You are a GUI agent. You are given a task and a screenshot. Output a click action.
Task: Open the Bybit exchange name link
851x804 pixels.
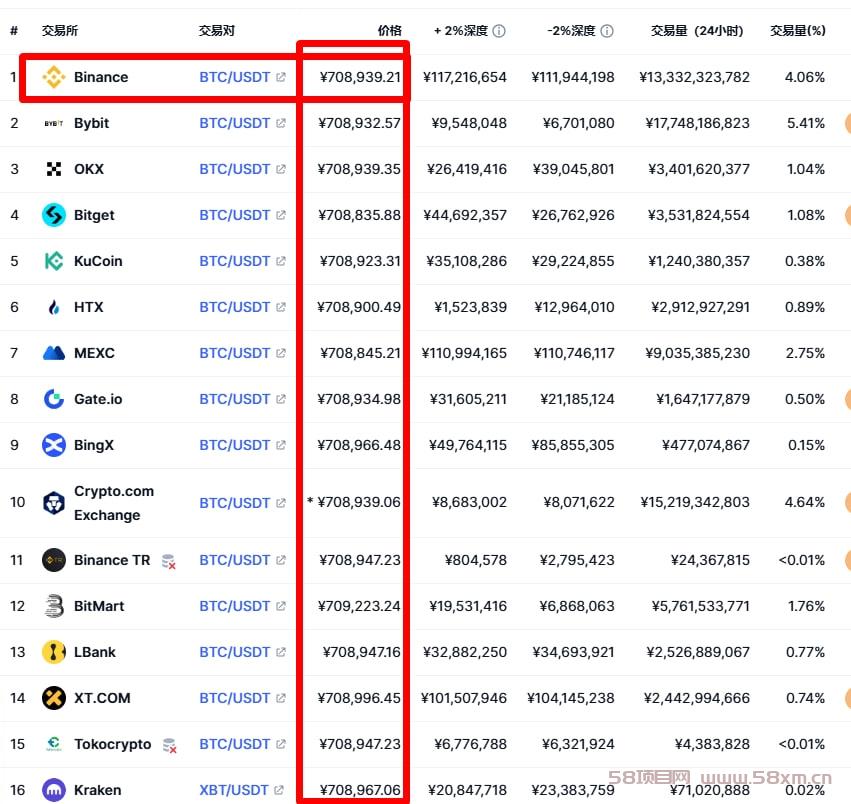92,123
